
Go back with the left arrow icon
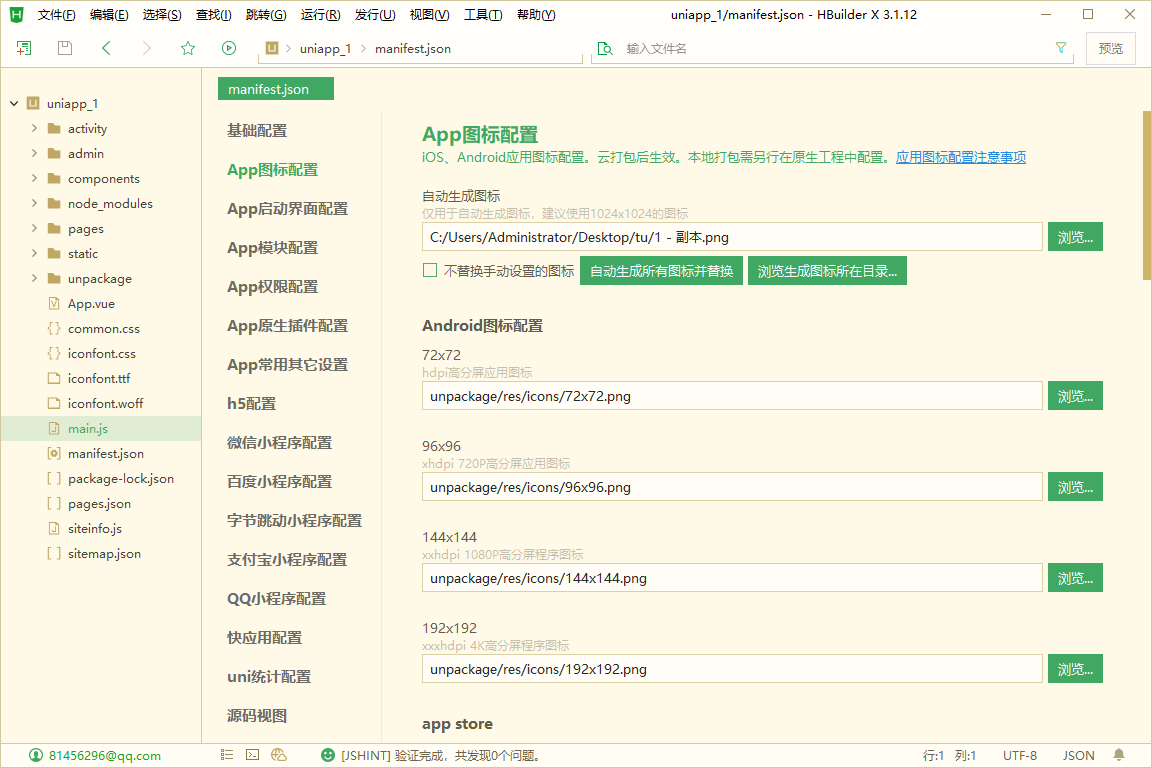(x=106, y=48)
